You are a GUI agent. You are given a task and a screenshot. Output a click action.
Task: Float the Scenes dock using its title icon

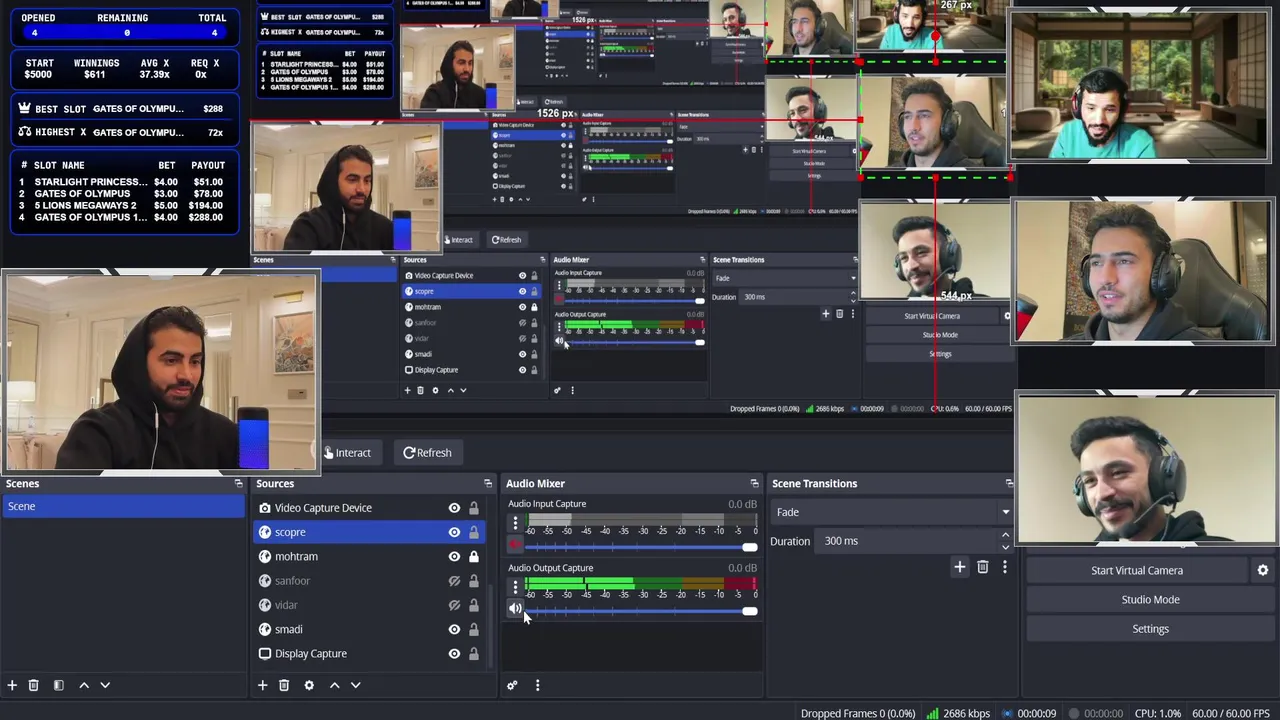[238, 483]
